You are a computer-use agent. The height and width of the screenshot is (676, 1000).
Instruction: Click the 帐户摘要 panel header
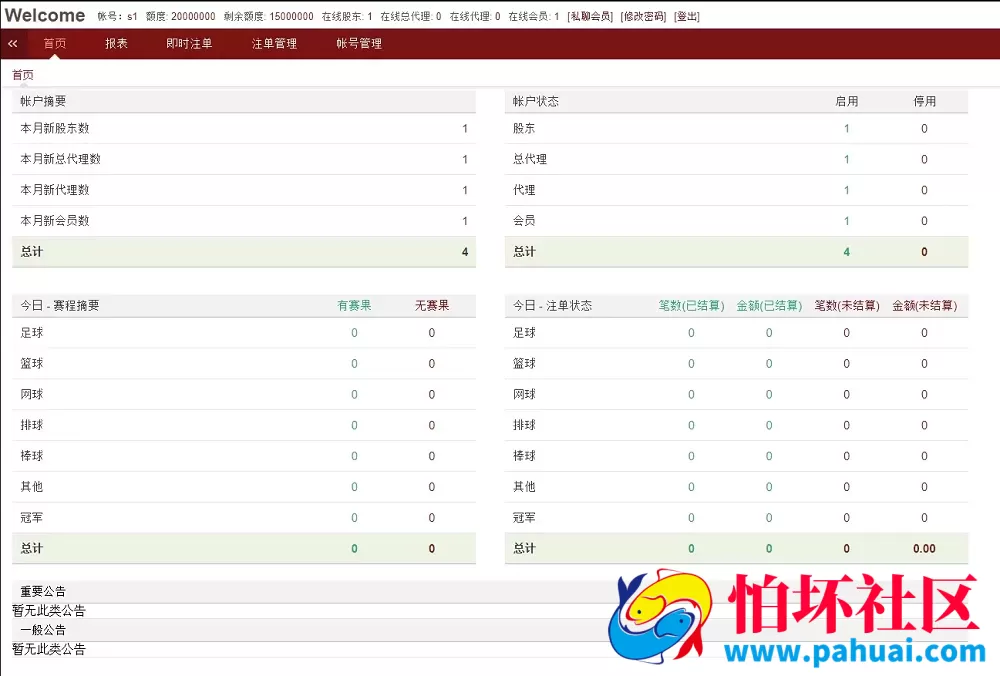coord(244,101)
